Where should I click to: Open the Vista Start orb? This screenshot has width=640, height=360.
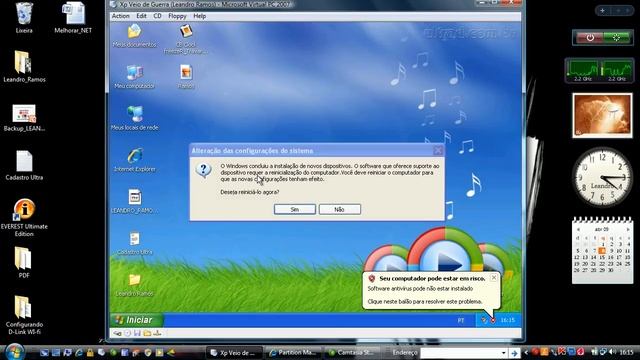(x=15, y=351)
